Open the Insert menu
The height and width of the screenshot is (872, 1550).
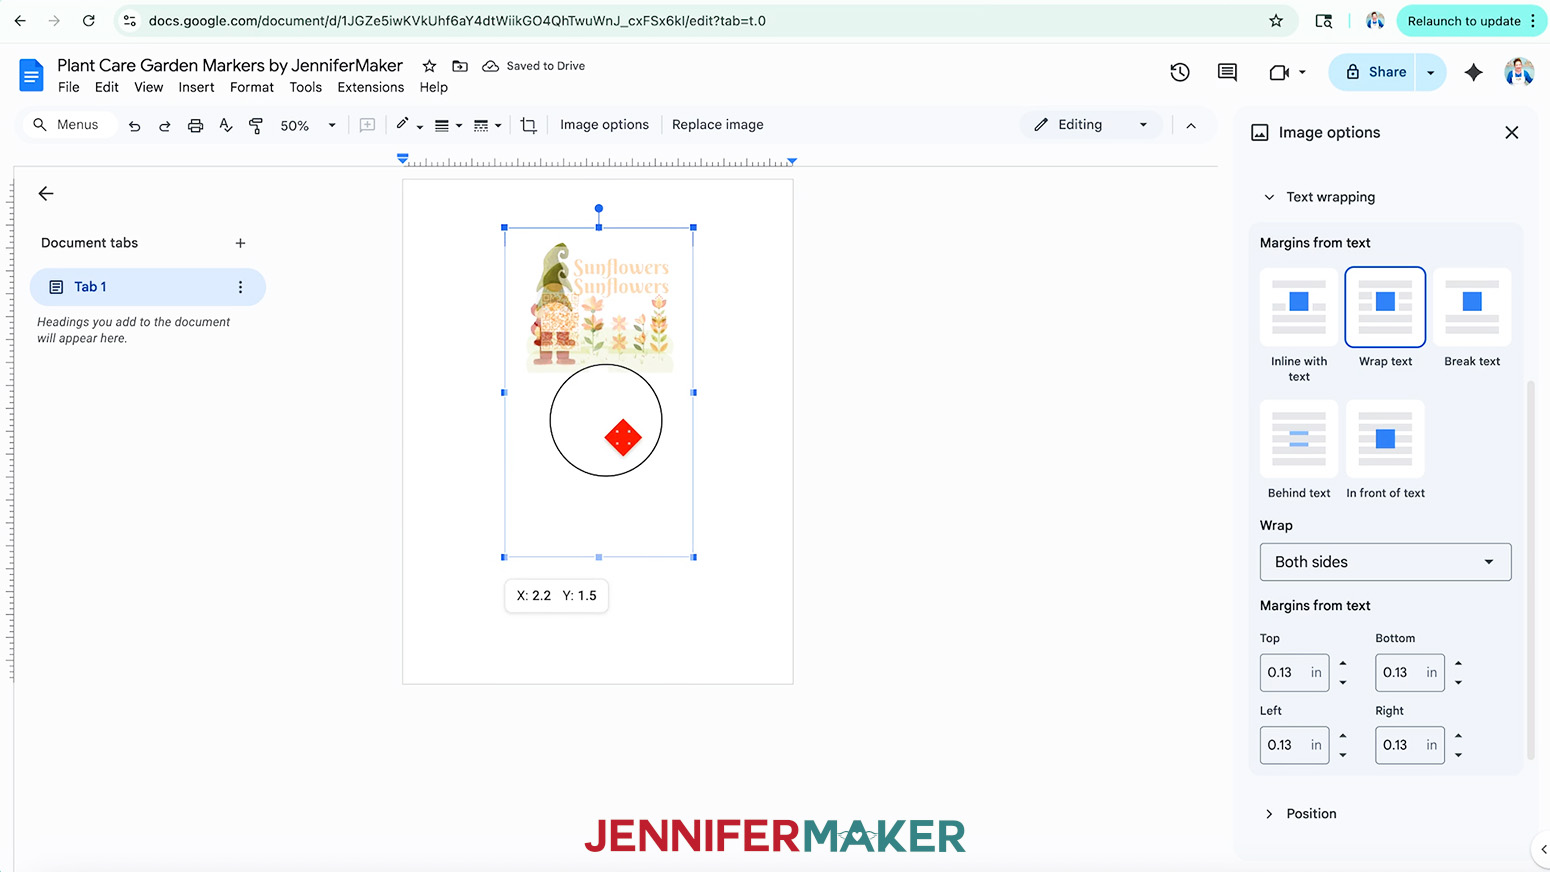pyautogui.click(x=196, y=87)
